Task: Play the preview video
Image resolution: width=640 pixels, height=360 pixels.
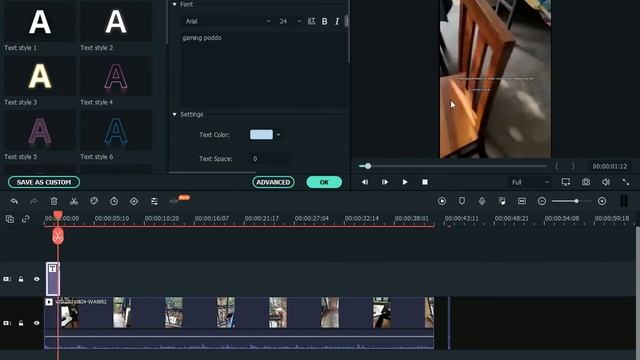Action: (404, 182)
